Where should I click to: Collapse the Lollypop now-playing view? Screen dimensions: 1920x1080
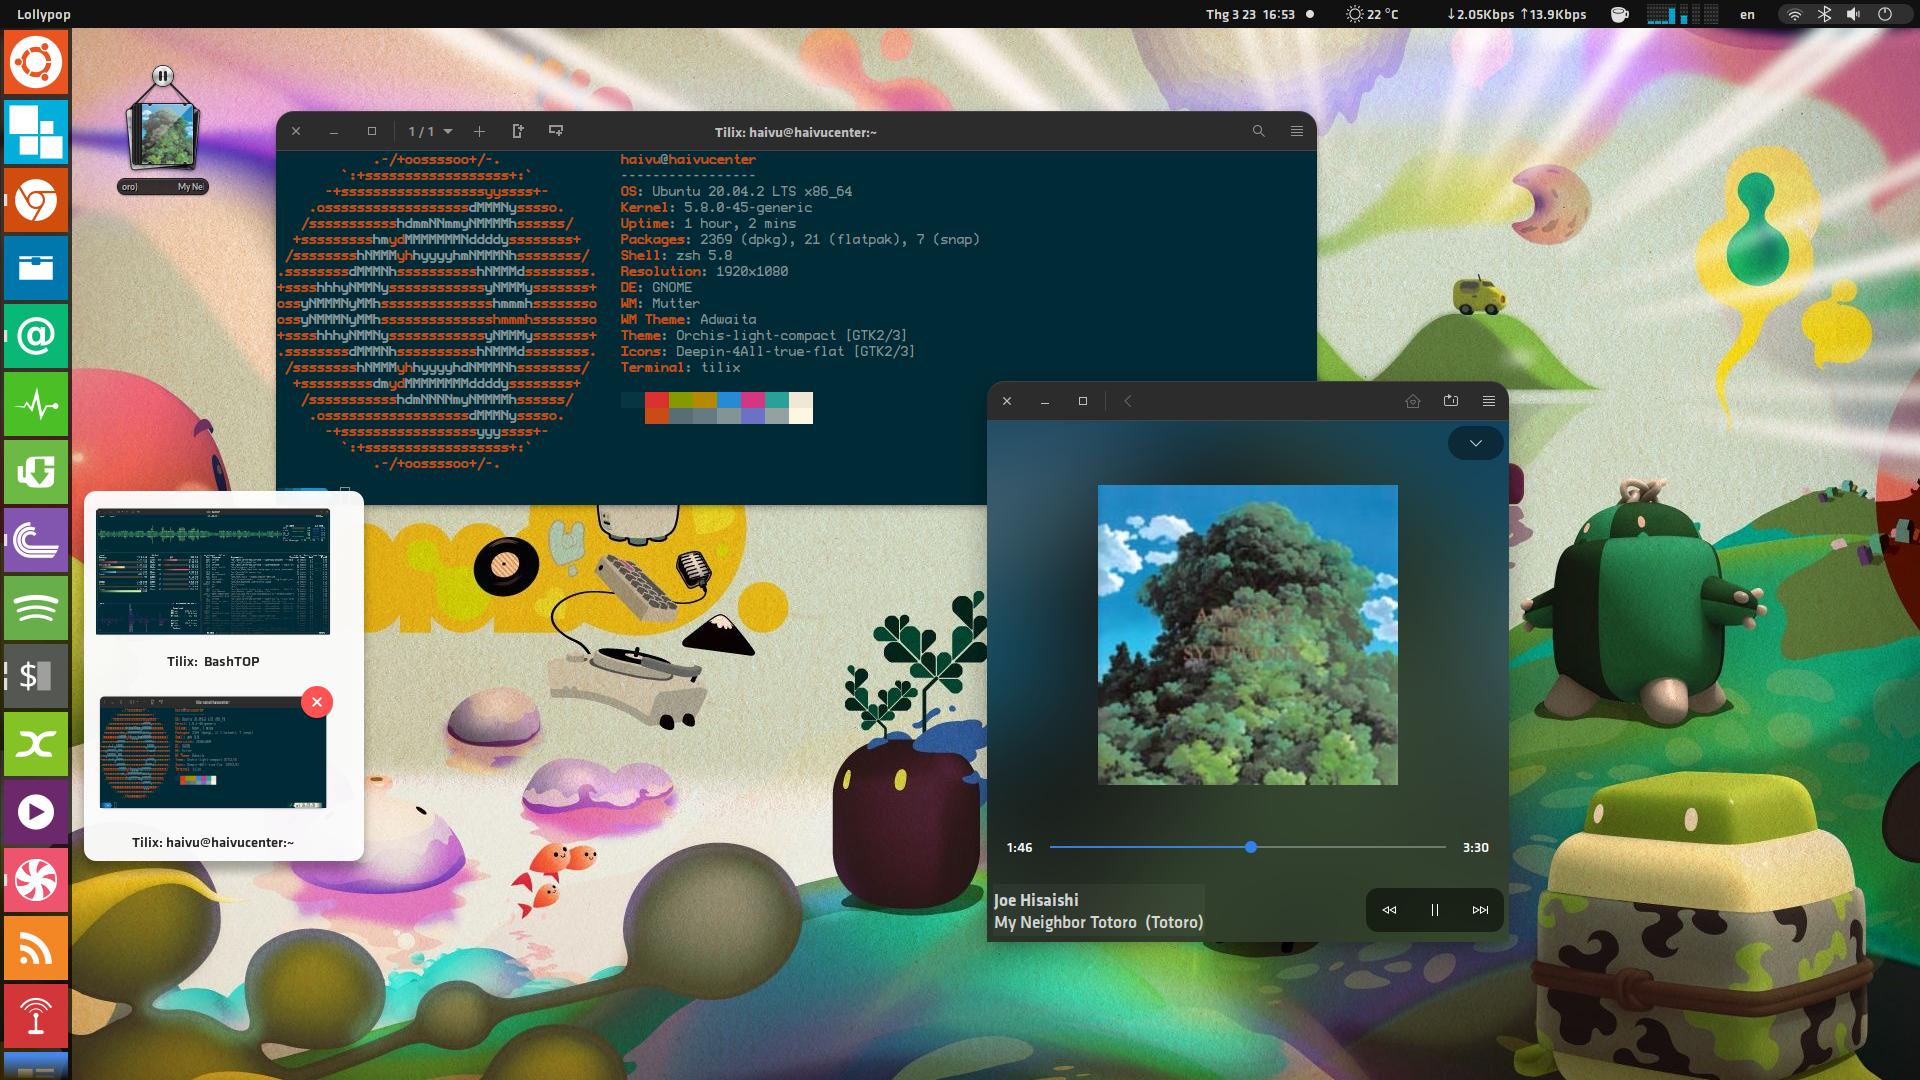click(x=1476, y=443)
